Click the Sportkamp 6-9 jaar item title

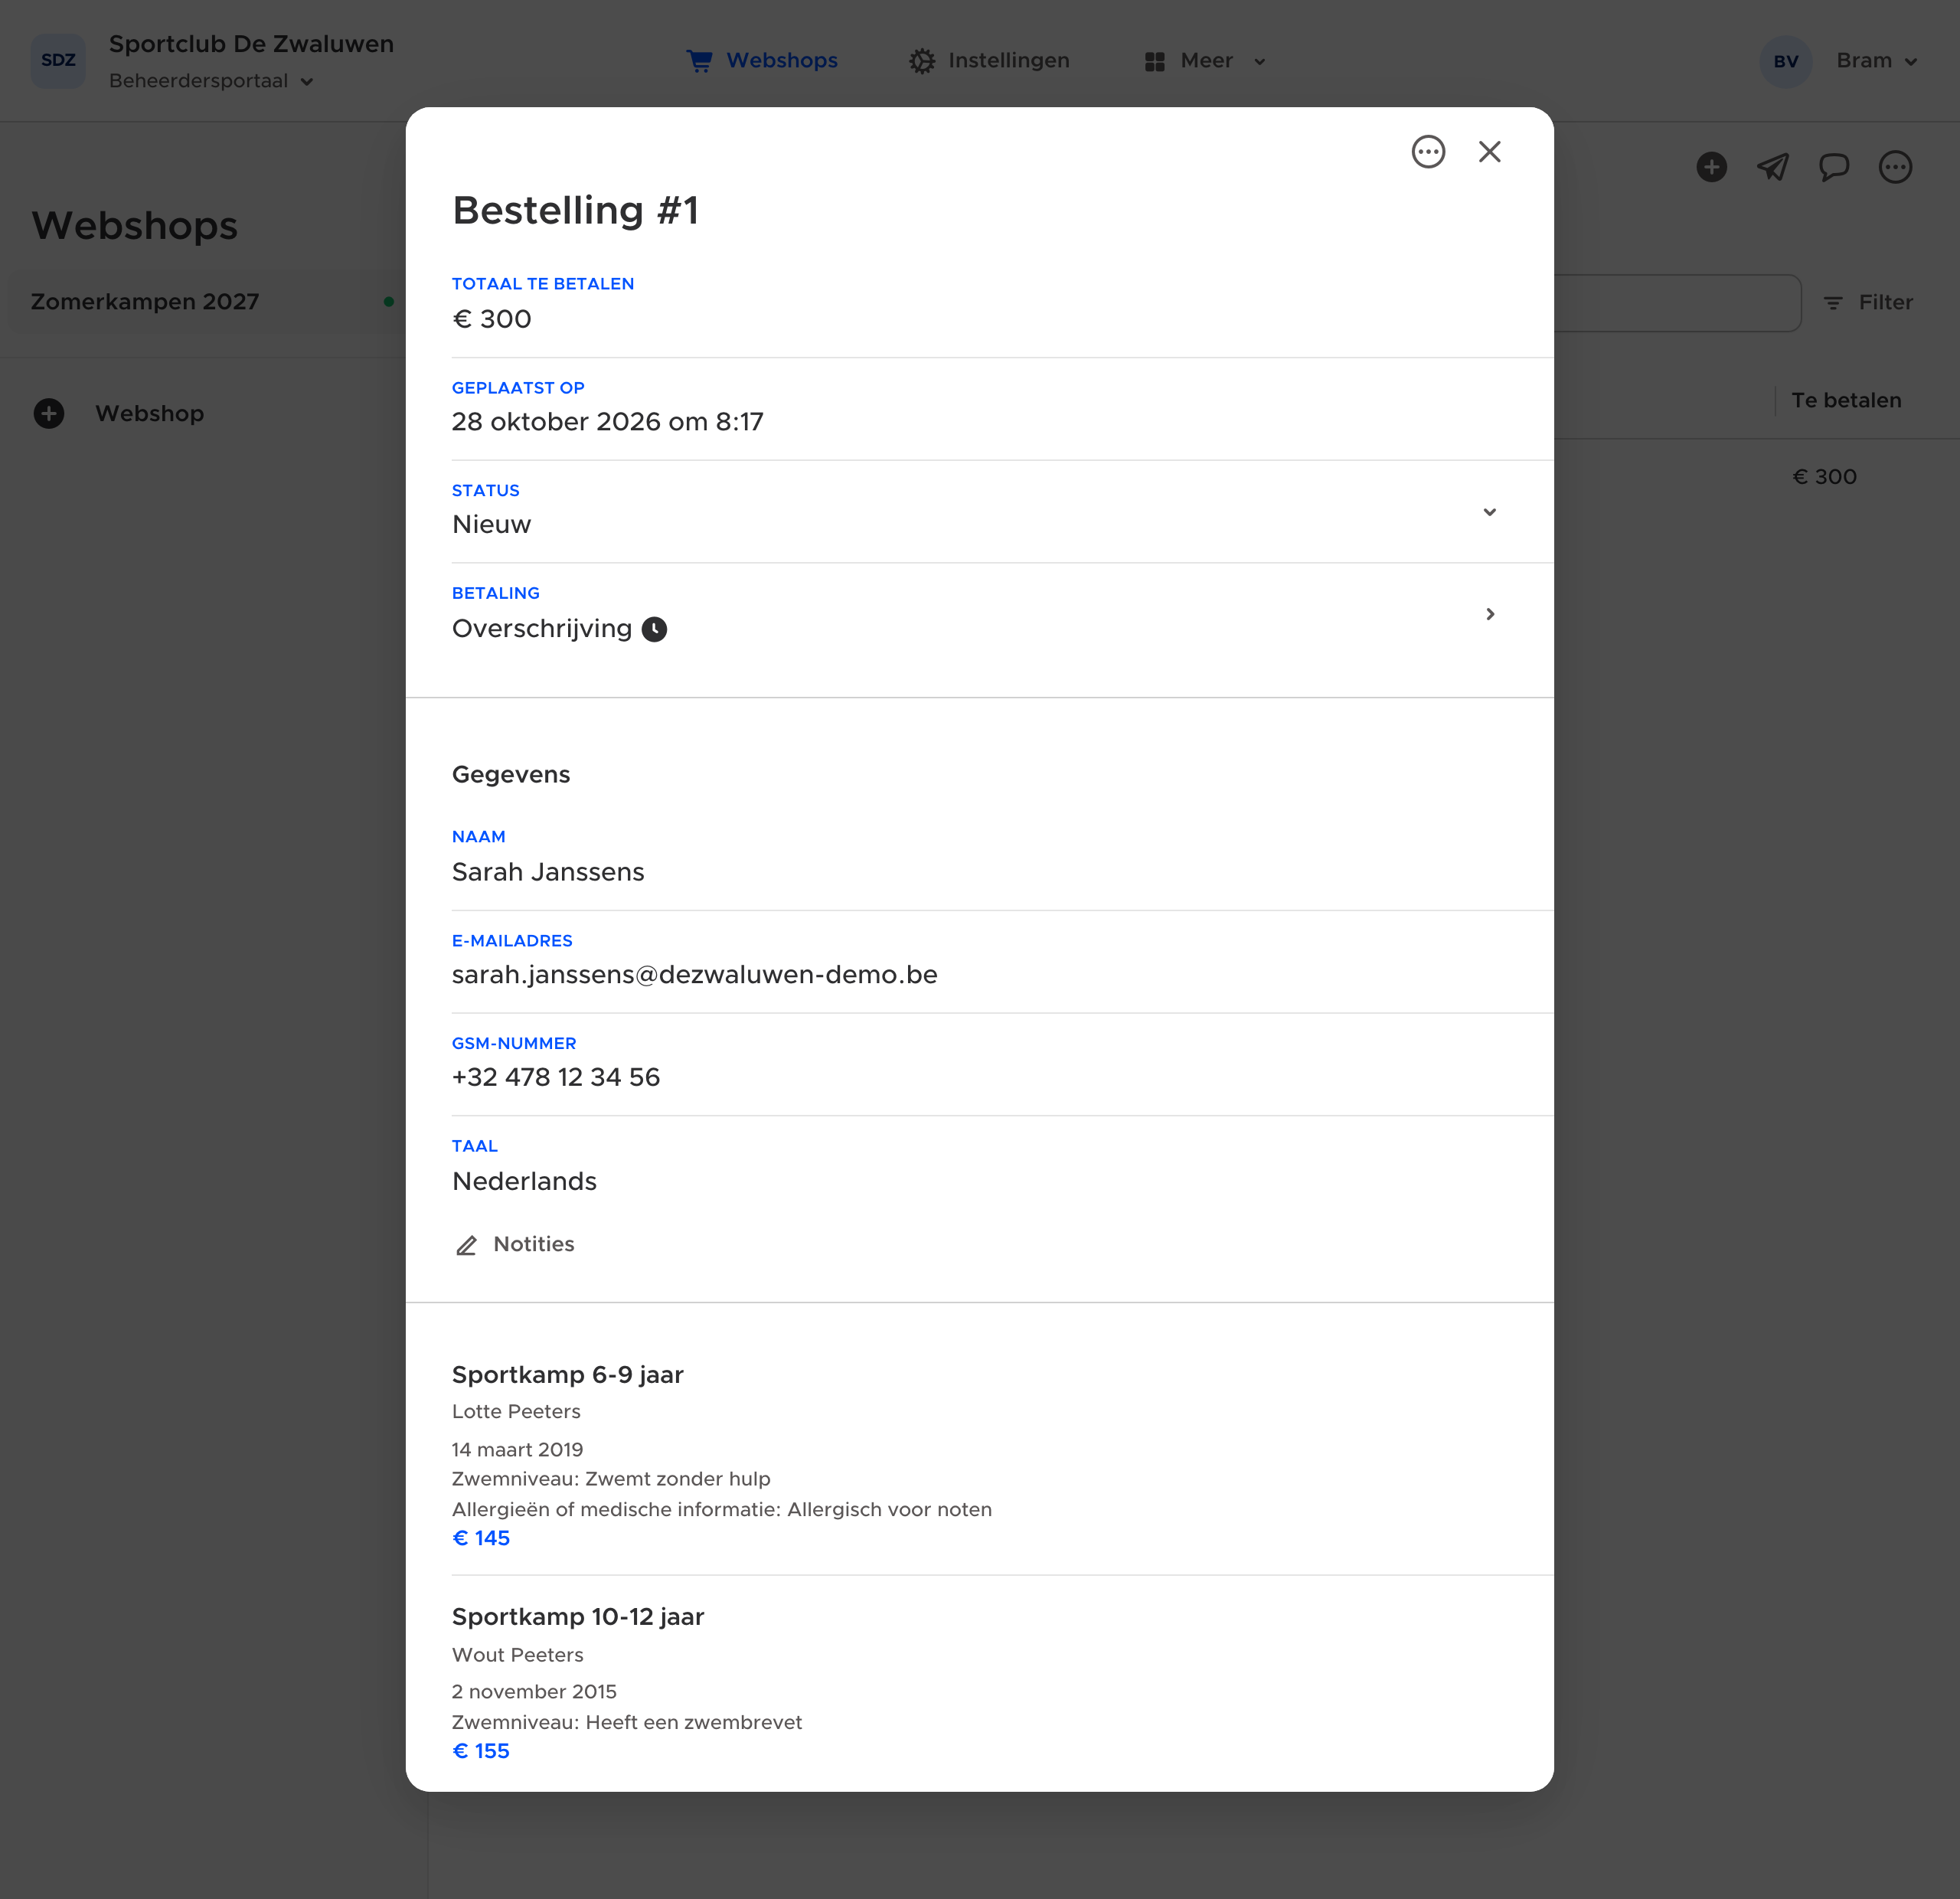click(568, 1374)
